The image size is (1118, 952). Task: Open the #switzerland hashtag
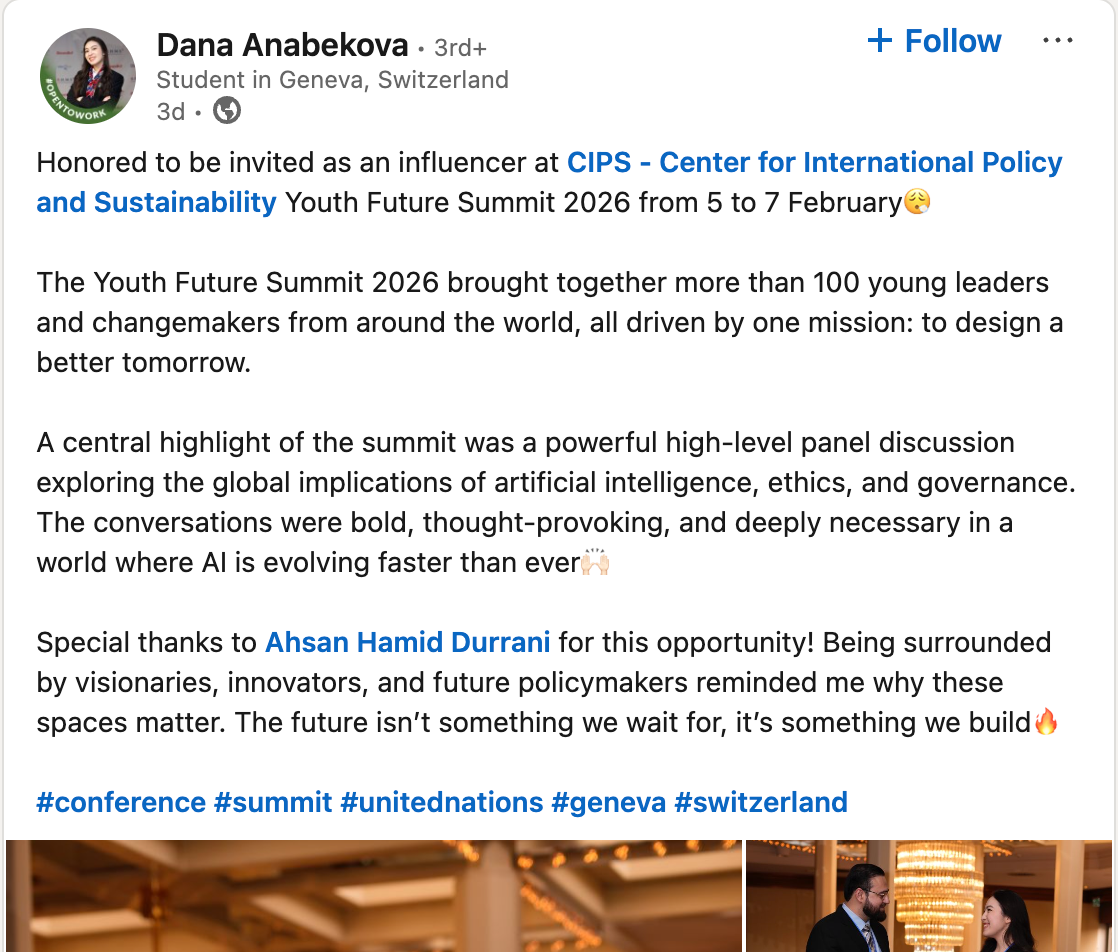(x=761, y=802)
